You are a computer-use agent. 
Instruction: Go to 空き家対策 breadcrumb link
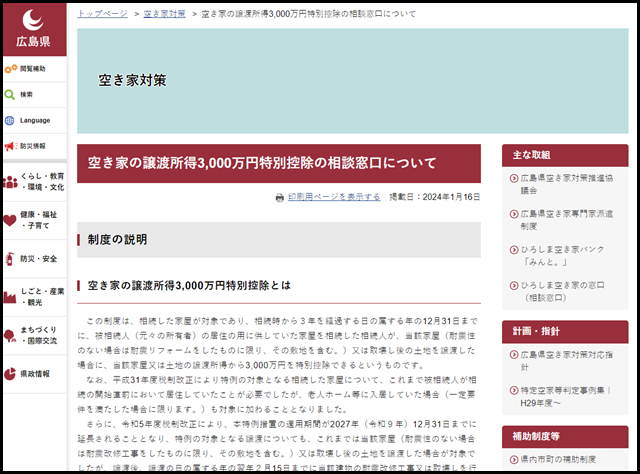pos(164,14)
